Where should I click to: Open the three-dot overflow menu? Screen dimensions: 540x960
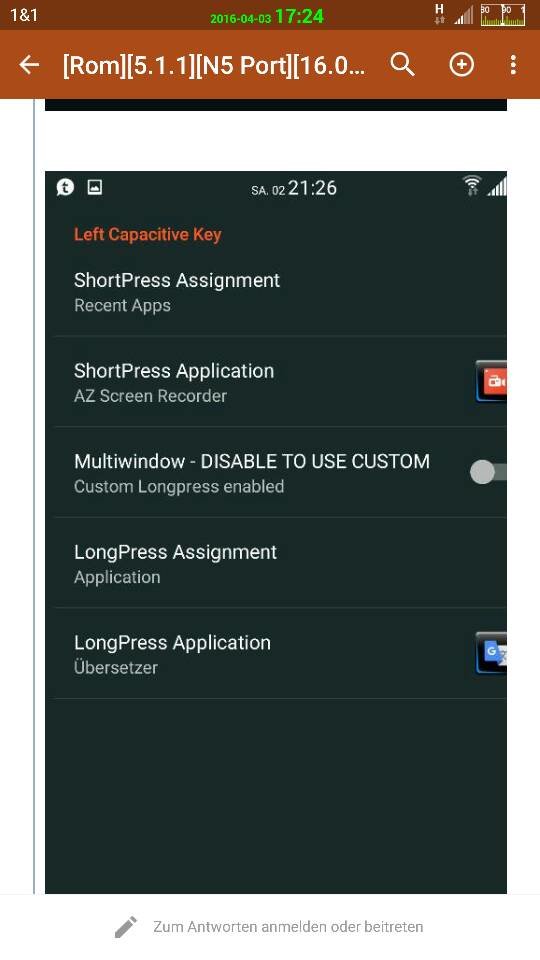(513, 64)
